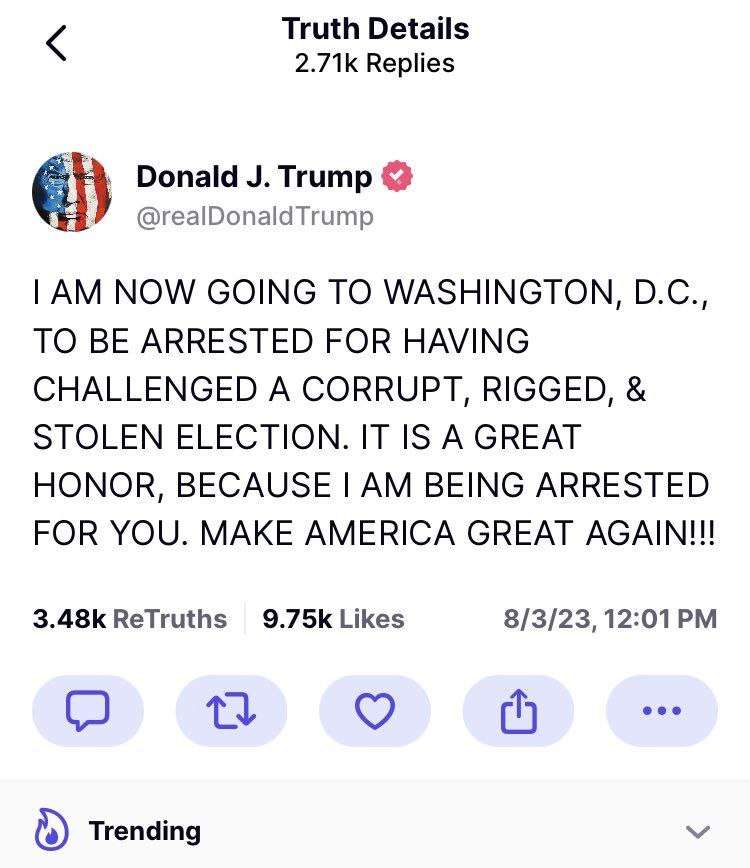Open the reply comment bubble icon
Image resolution: width=750 pixels, height=868 pixels.
coord(88,711)
